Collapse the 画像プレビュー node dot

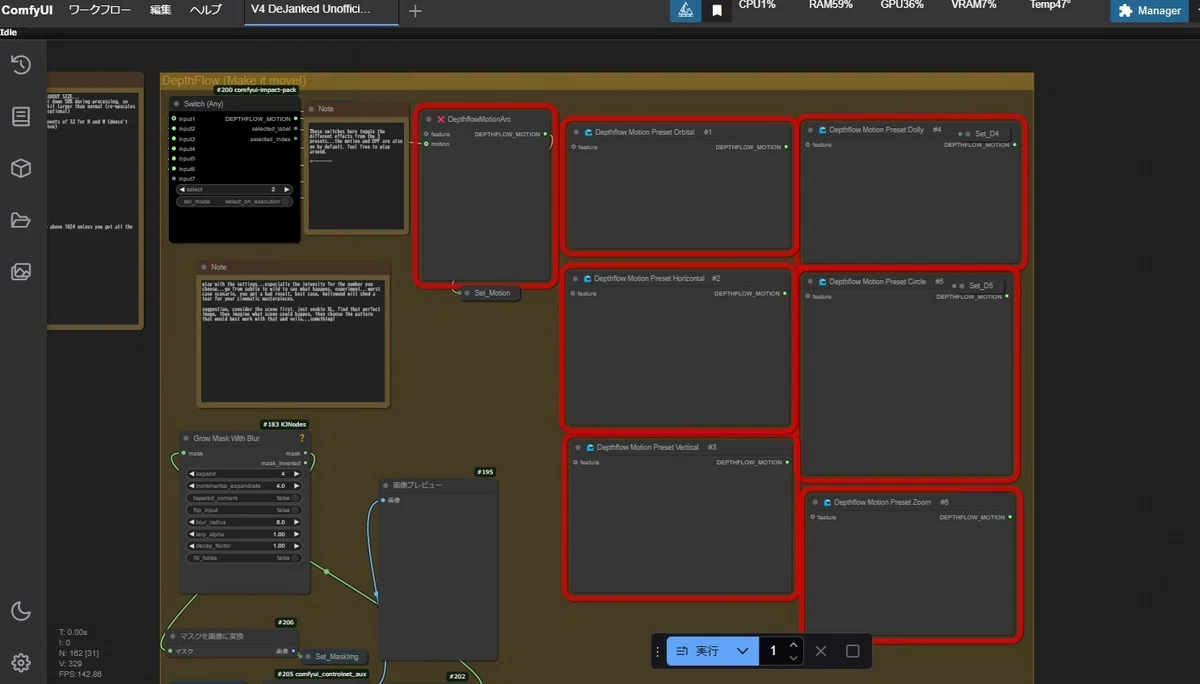point(386,485)
